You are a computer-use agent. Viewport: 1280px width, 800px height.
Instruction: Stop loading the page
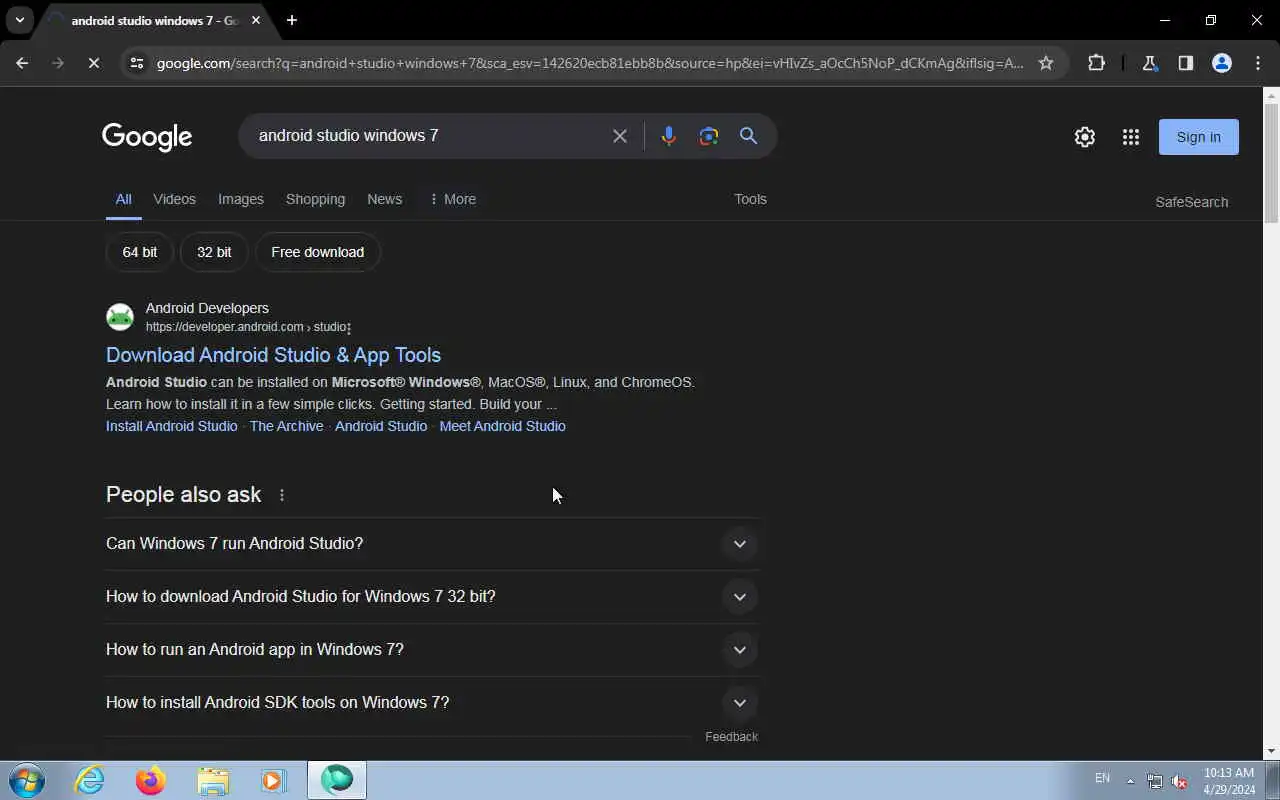[x=93, y=63]
